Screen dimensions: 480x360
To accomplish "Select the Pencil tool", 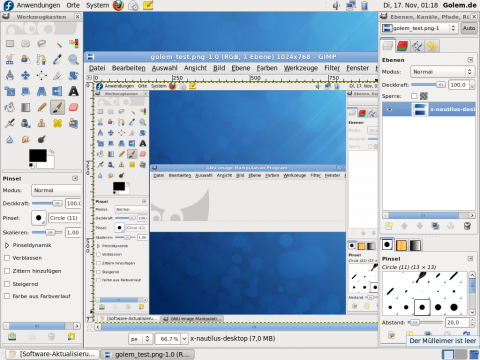I will 42,107.
